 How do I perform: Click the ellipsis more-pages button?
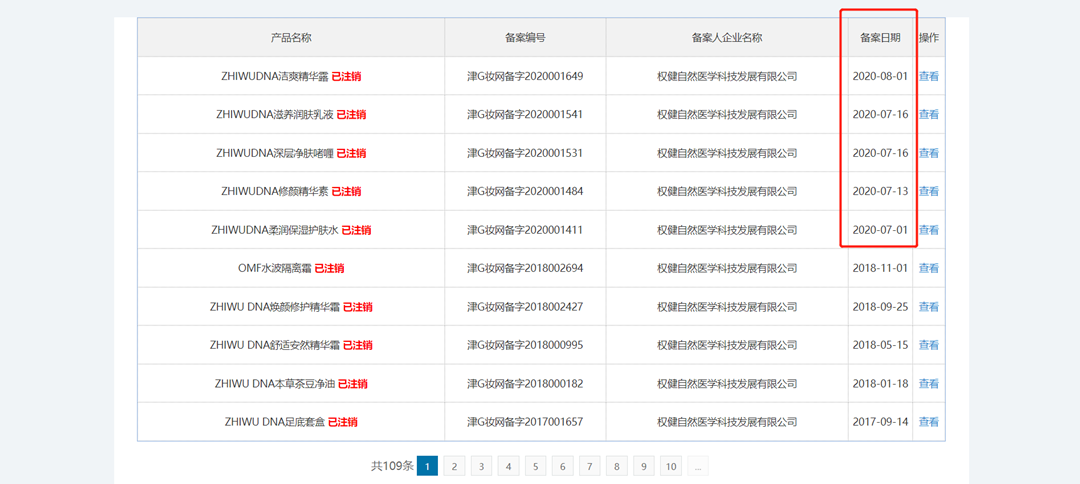[x=697, y=466]
